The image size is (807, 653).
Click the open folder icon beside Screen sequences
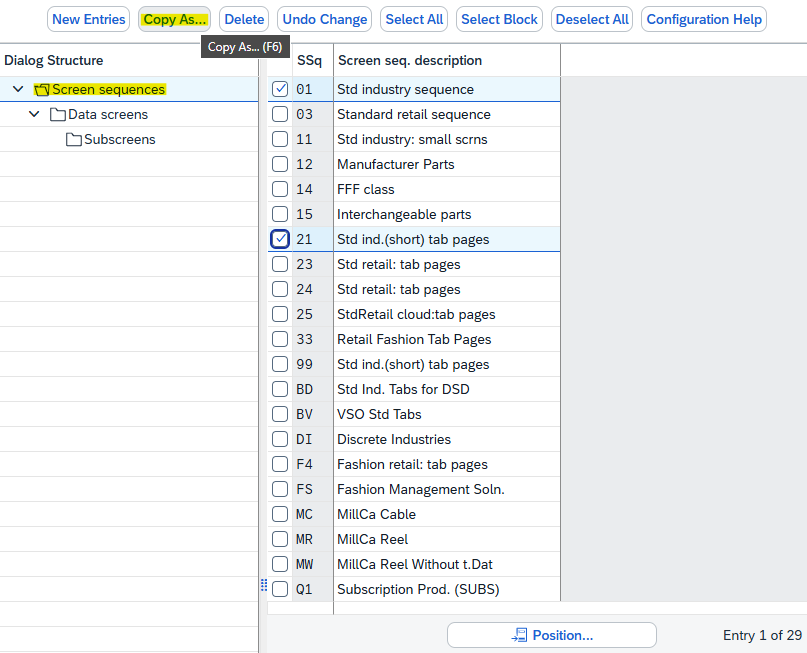[42, 90]
